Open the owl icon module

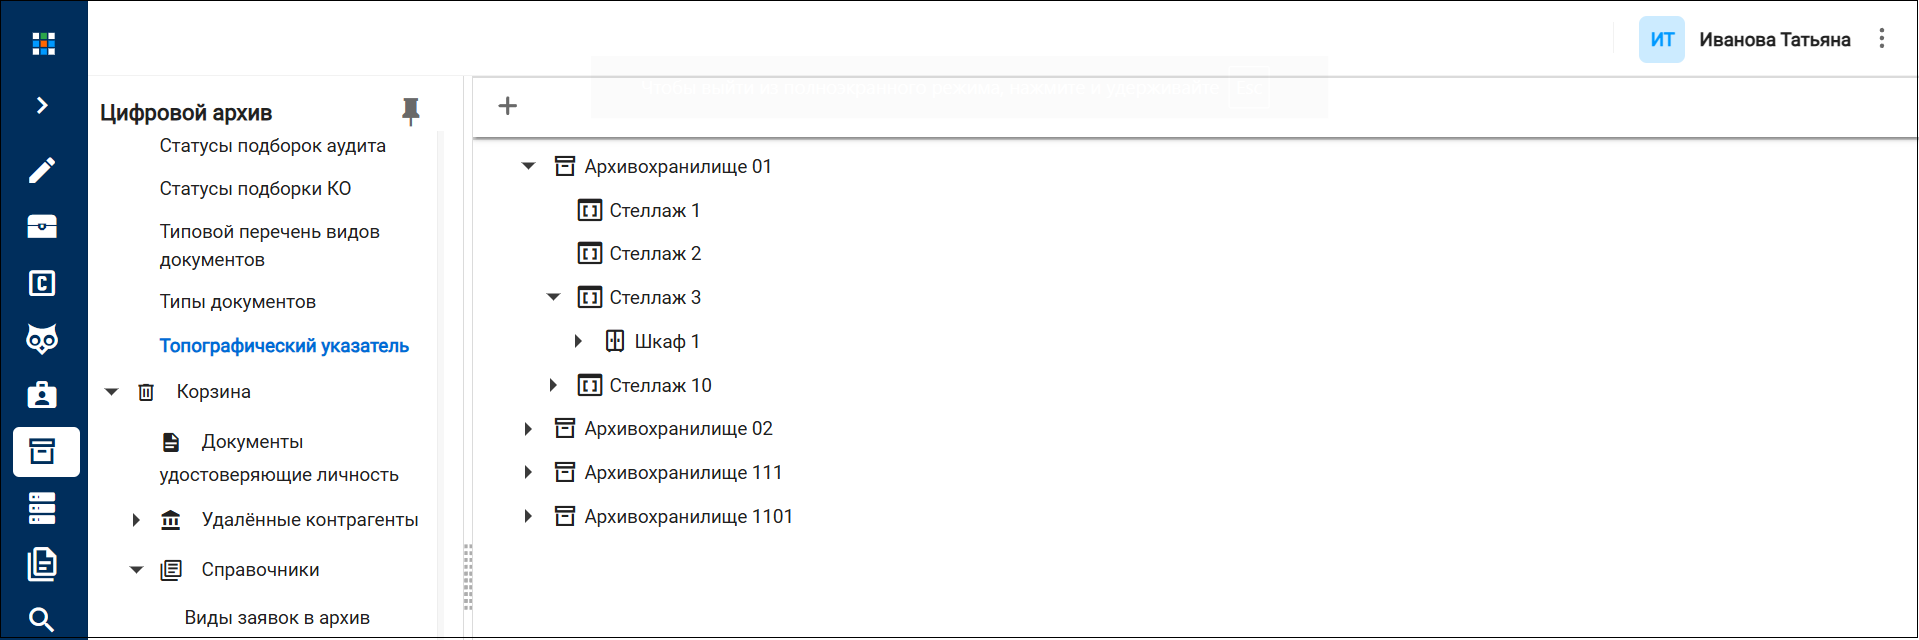click(x=42, y=339)
